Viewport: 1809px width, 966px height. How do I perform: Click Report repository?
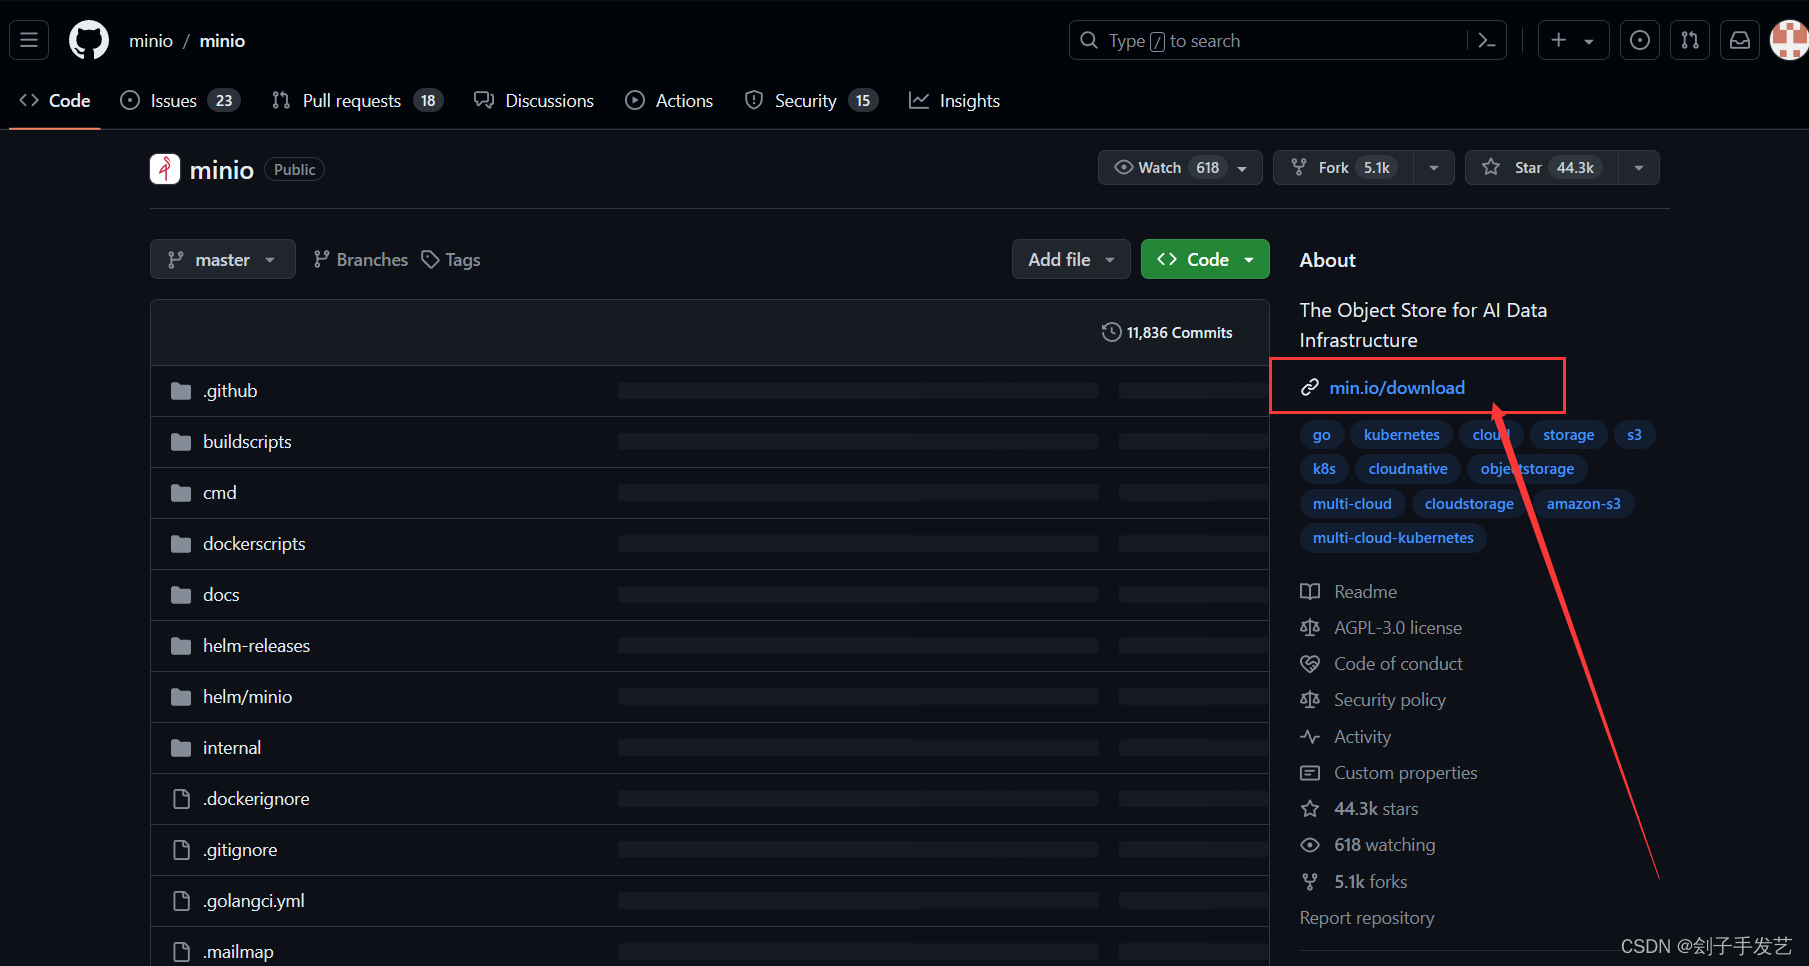[x=1366, y=917]
